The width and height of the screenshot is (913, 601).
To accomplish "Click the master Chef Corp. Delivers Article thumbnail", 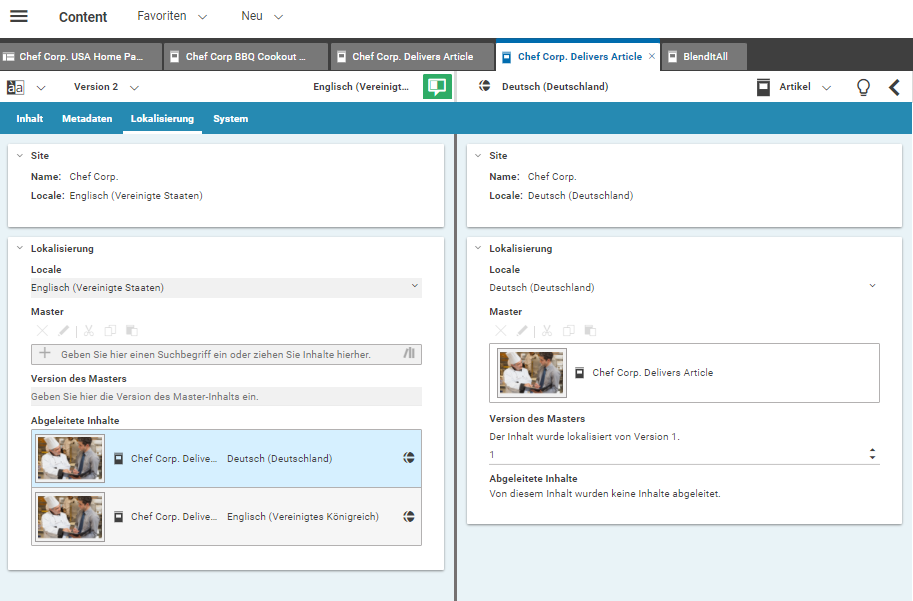I will [x=532, y=373].
